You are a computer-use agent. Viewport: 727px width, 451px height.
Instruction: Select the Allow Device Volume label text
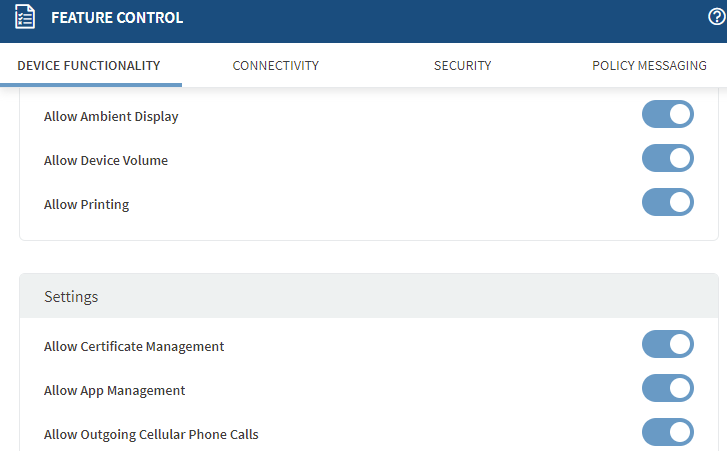(x=106, y=160)
